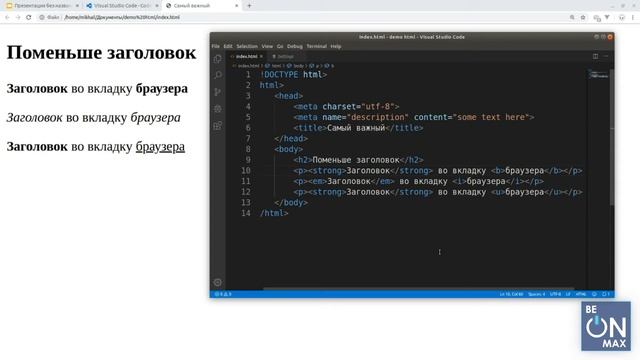Click the notifications bell in status bar

(606, 294)
